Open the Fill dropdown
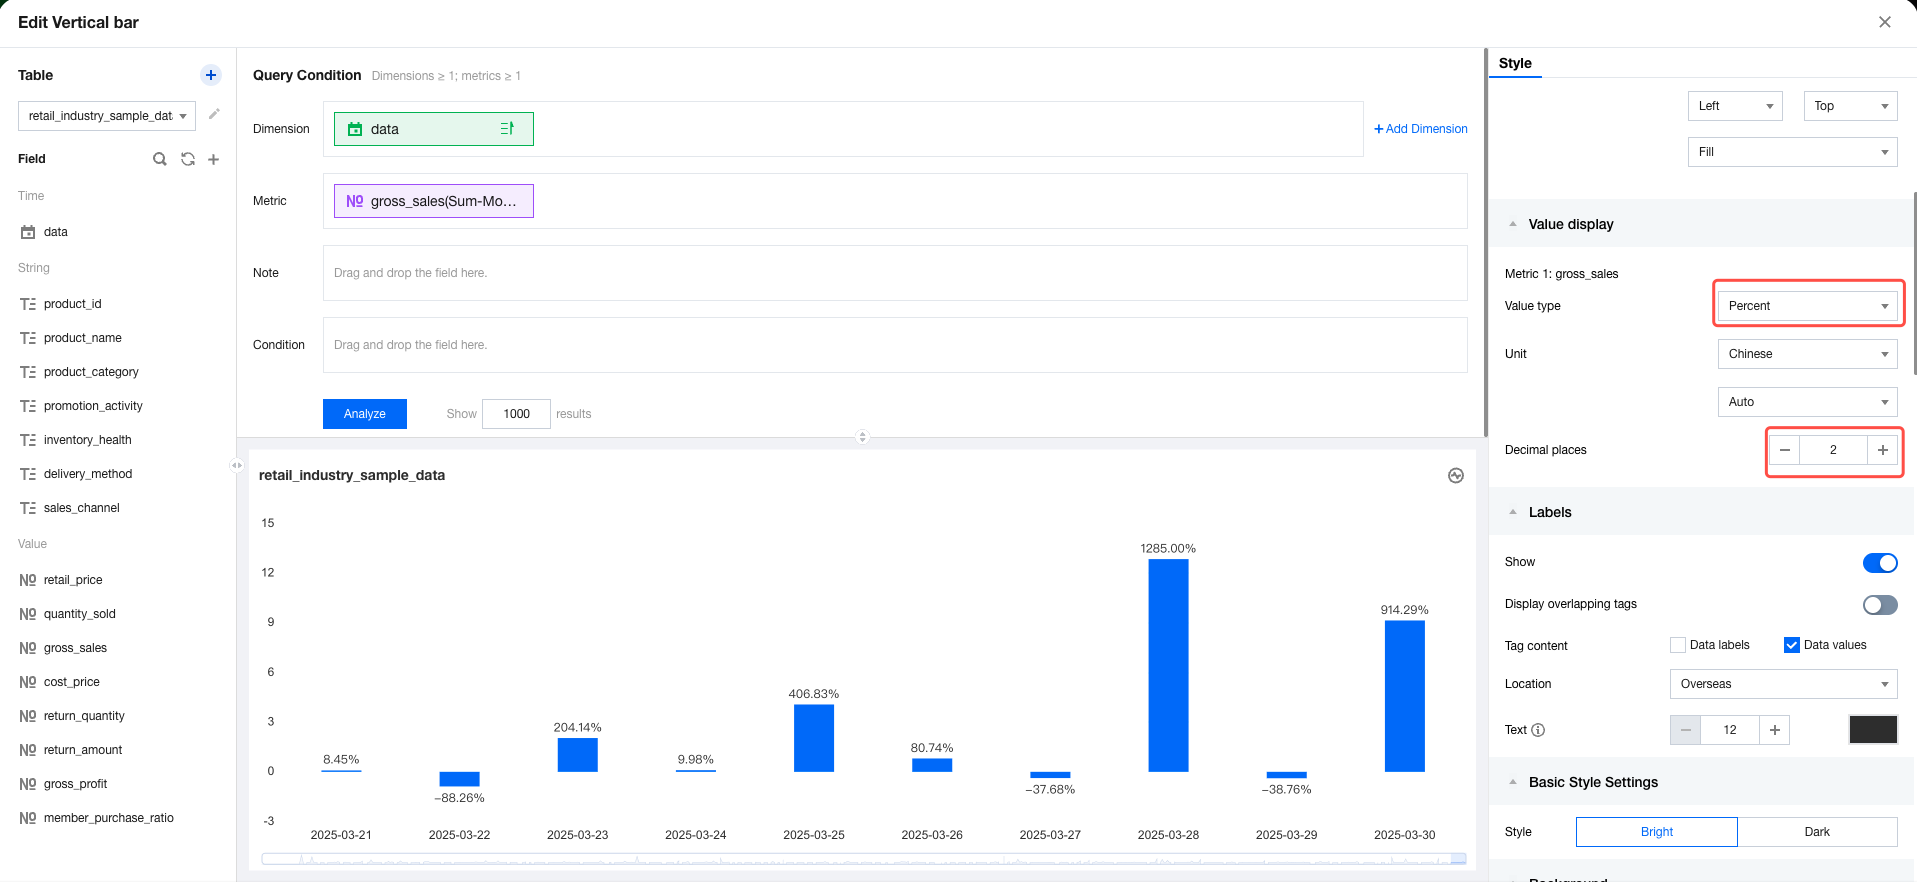The width and height of the screenshot is (1917, 890). point(1793,152)
